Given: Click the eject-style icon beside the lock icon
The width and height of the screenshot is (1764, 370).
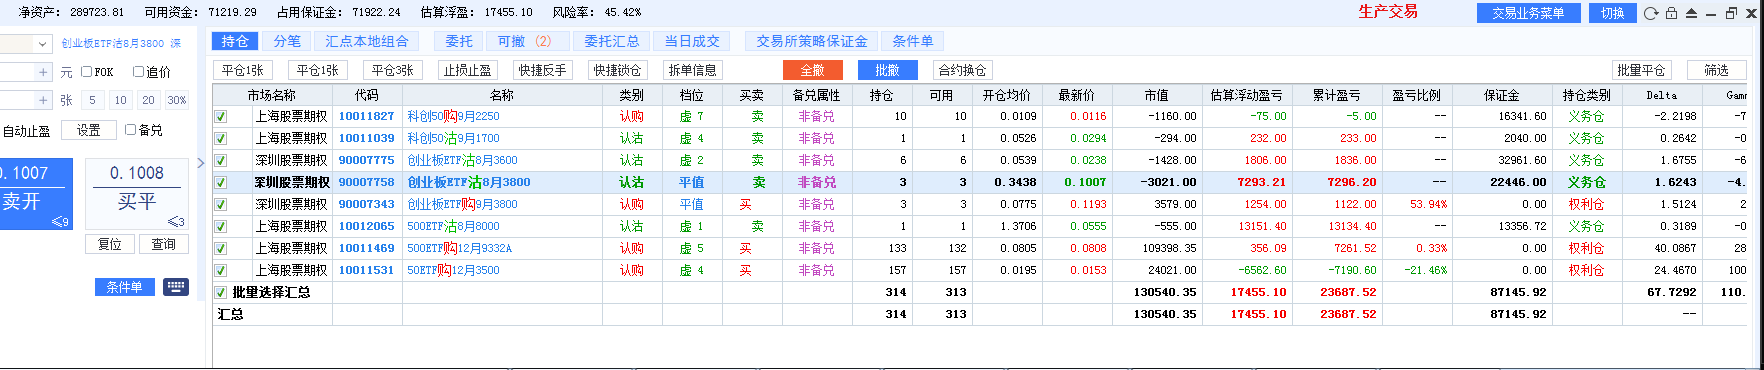Looking at the screenshot, I should click(1691, 13).
